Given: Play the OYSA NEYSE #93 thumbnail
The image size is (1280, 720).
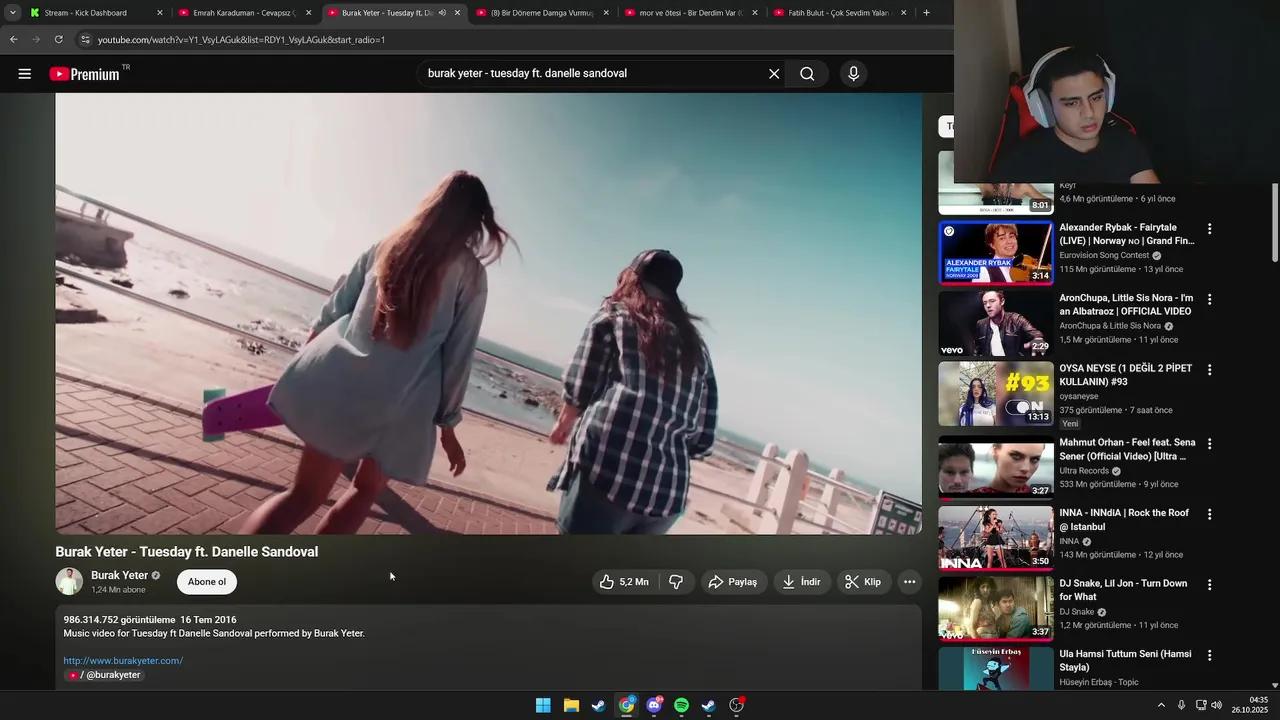Looking at the screenshot, I should [996, 394].
